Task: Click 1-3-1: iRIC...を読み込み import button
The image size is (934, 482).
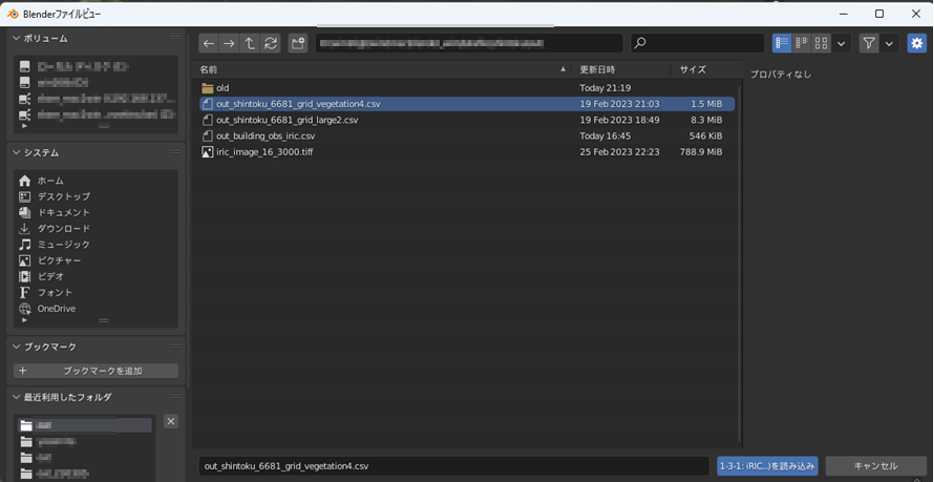Action: coord(767,466)
